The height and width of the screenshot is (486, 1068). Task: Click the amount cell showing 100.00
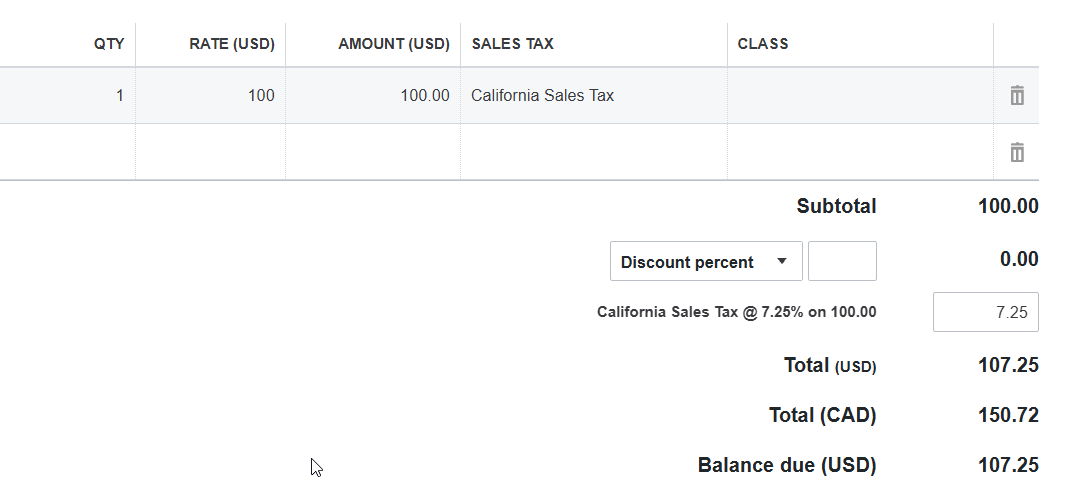[x=373, y=95]
